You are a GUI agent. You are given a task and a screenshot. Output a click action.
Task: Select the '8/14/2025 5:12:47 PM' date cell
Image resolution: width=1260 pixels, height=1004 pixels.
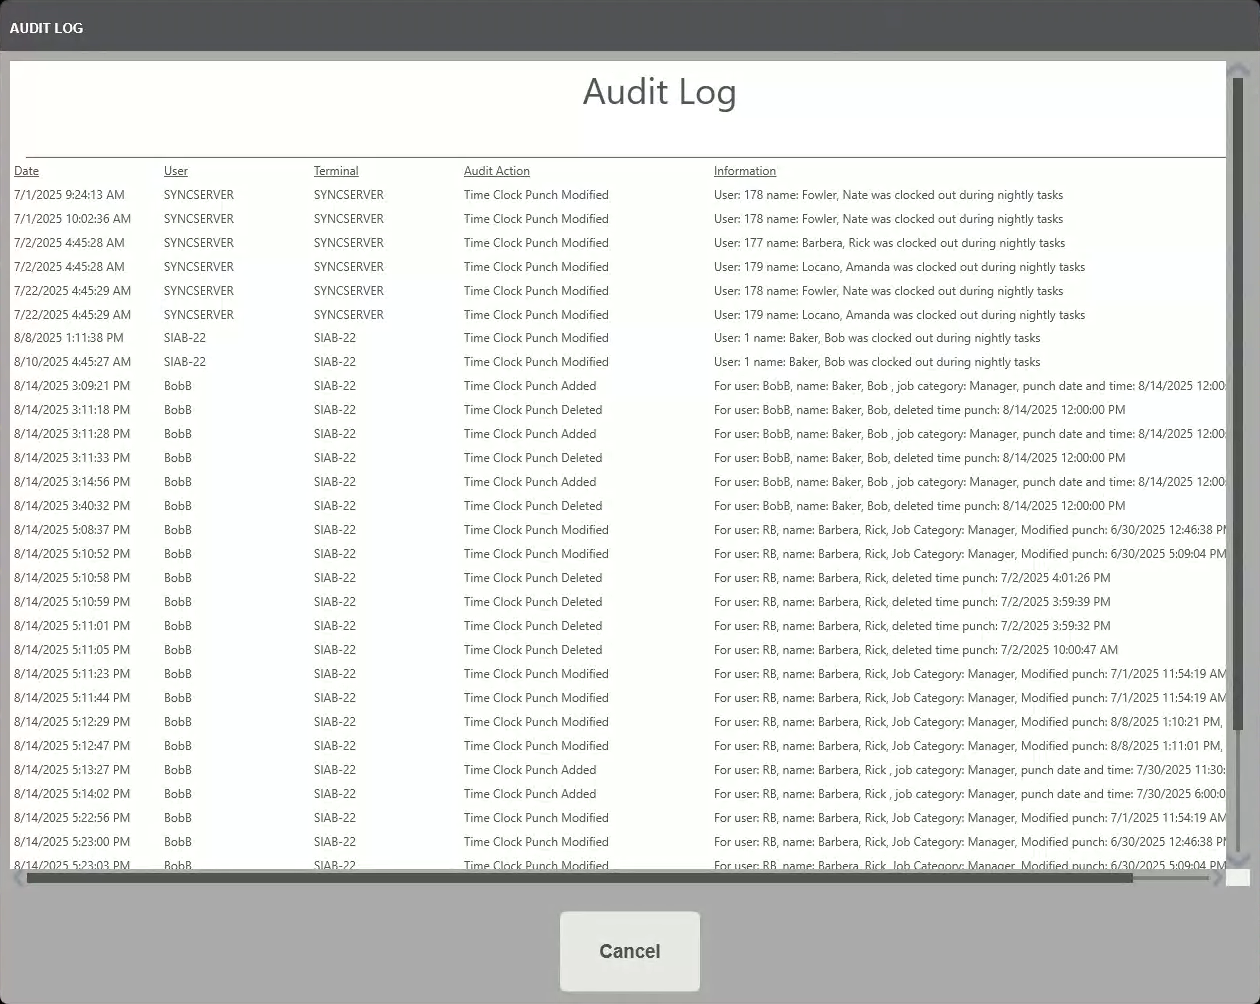(x=72, y=746)
